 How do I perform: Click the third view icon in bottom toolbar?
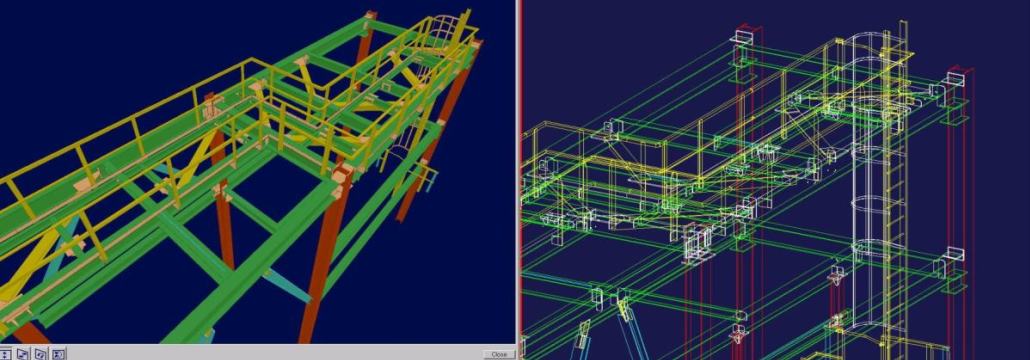click(x=41, y=354)
